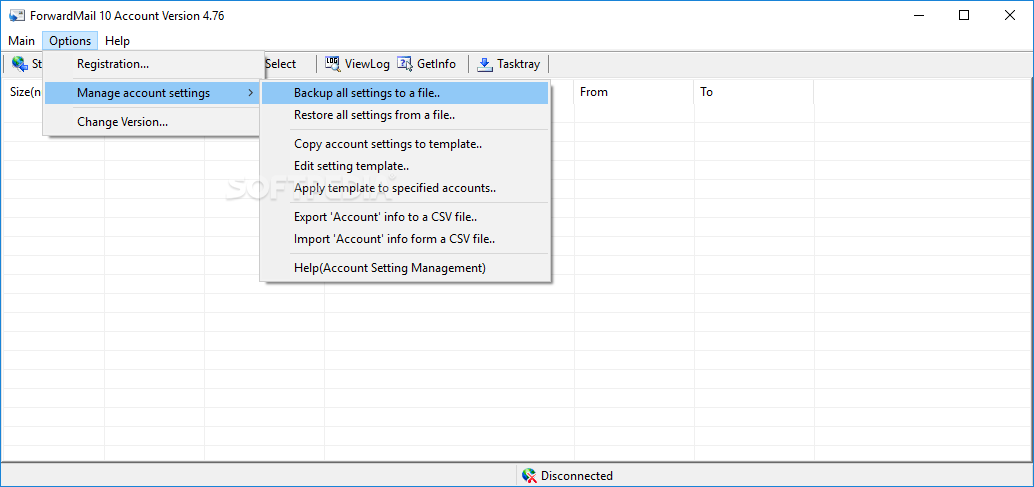Select Manage account settings submenu entry
This screenshot has width=1034, height=487.
[151, 93]
